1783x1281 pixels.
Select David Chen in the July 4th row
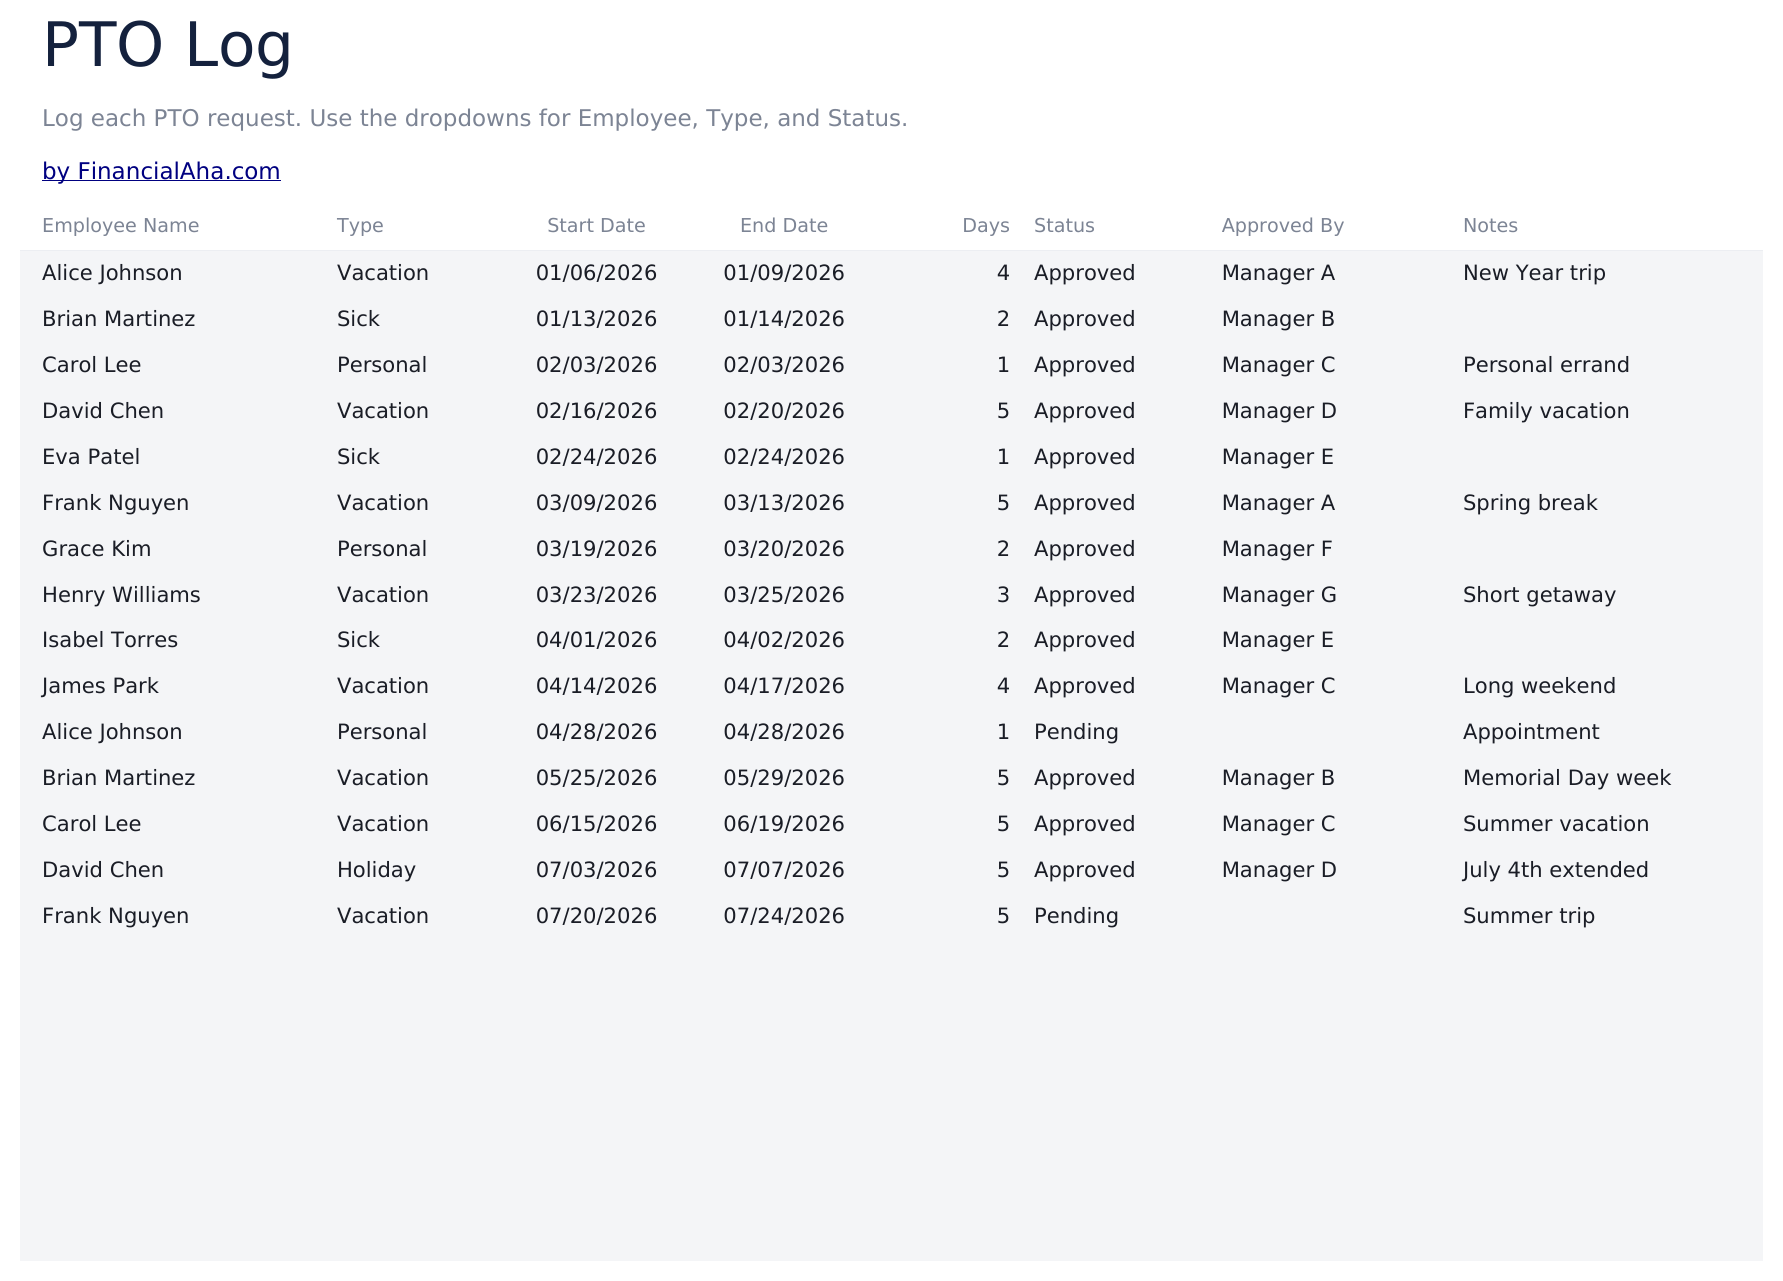pos(103,870)
